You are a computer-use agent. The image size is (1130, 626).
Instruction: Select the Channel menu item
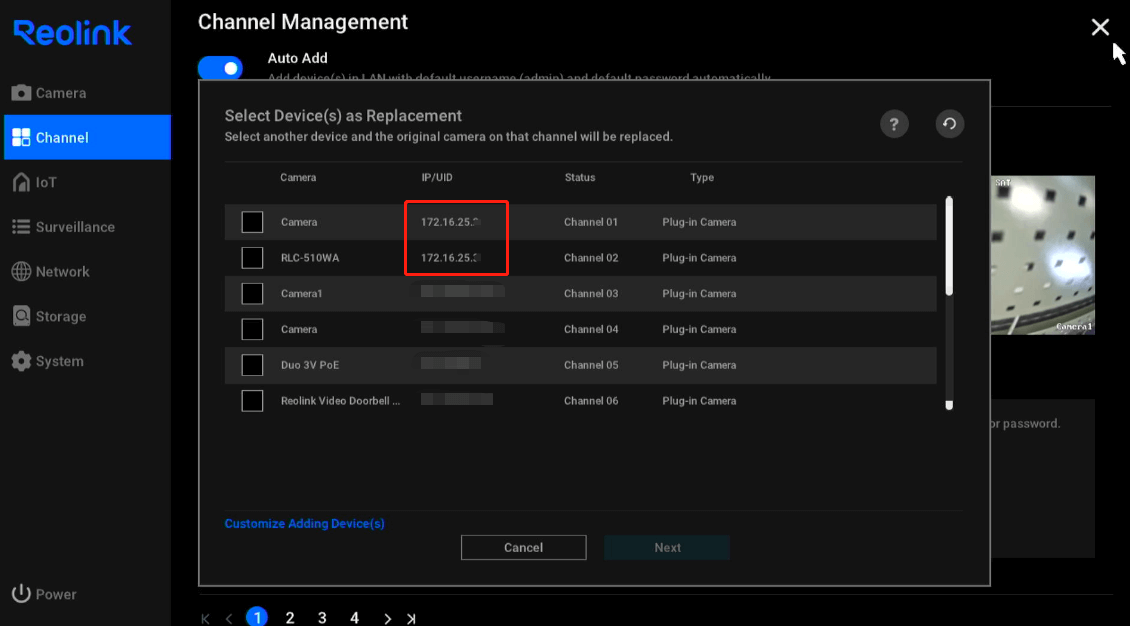pyautogui.click(x=87, y=137)
